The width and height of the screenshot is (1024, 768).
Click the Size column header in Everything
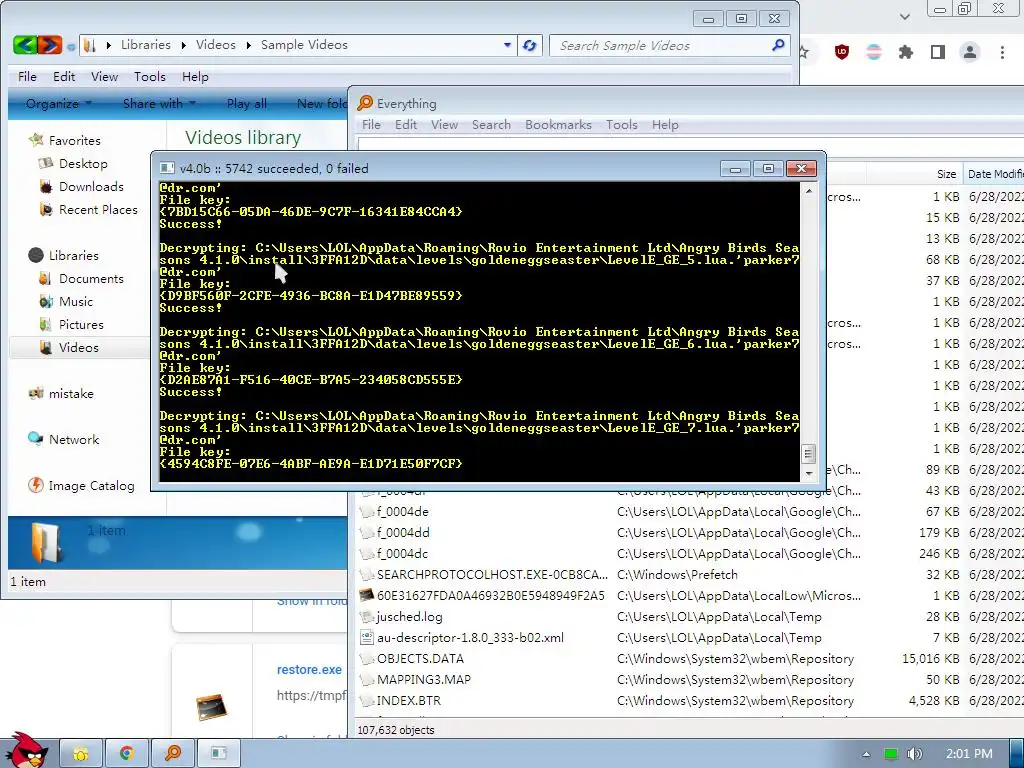914,174
